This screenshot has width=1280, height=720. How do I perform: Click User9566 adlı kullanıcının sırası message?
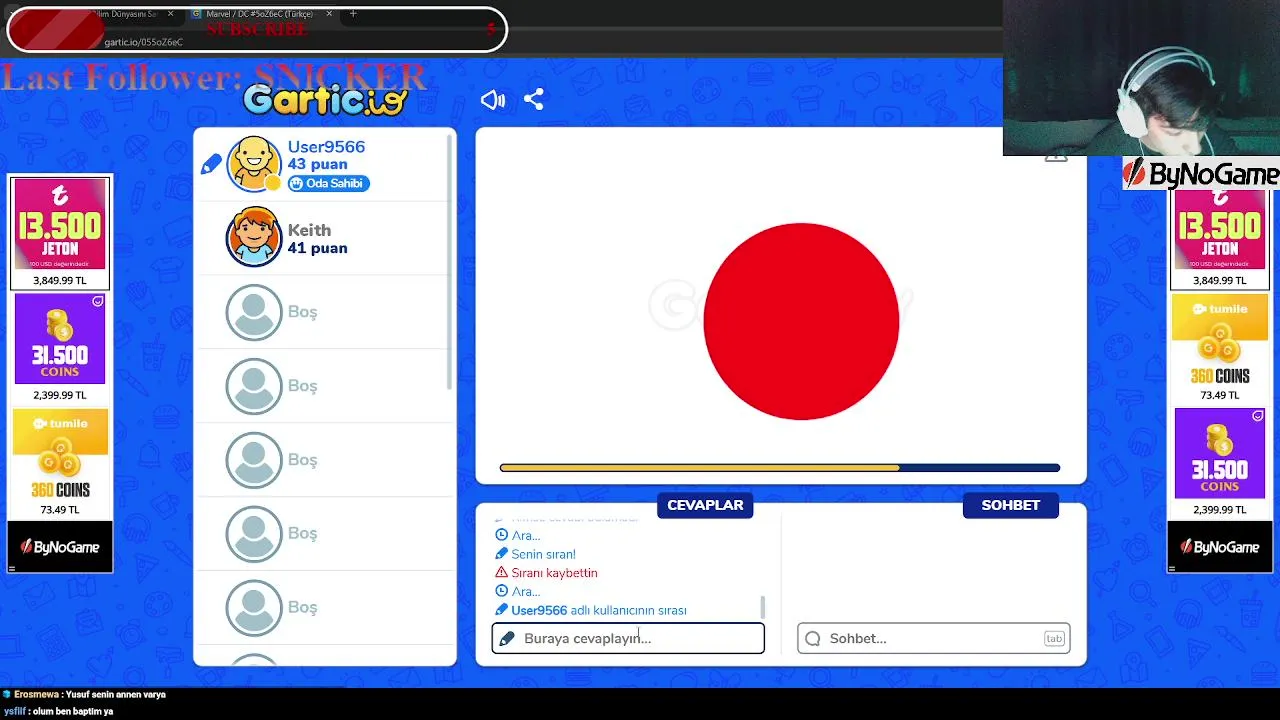(x=599, y=610)
